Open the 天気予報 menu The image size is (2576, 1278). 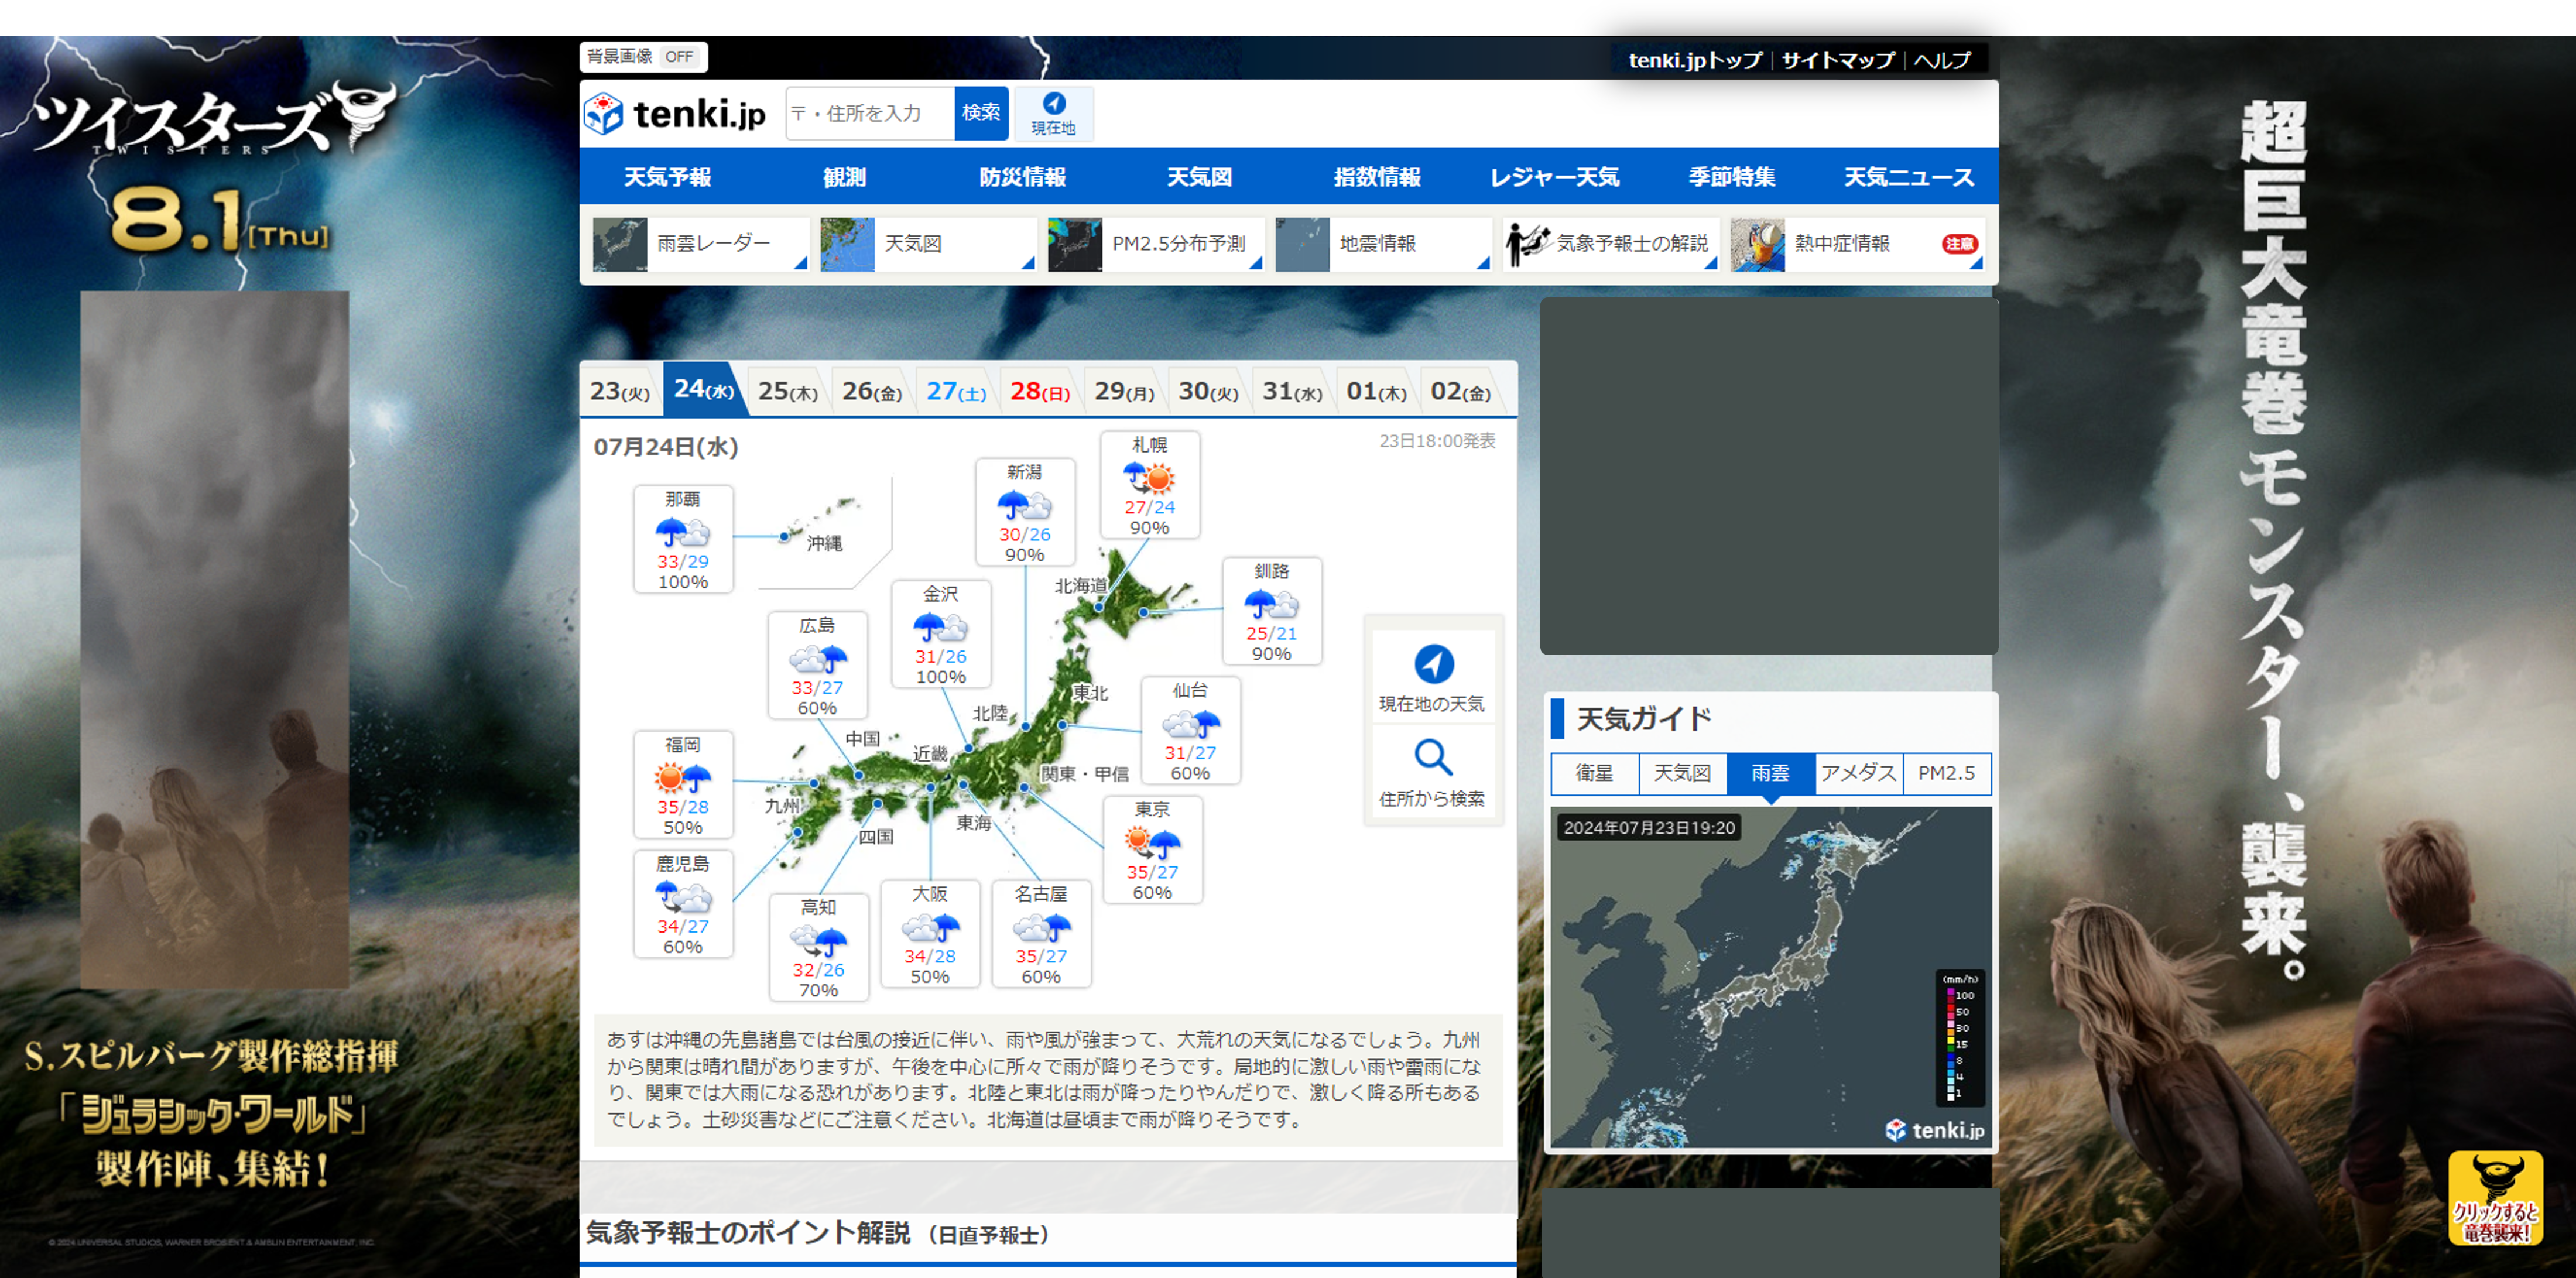point(667,177)
